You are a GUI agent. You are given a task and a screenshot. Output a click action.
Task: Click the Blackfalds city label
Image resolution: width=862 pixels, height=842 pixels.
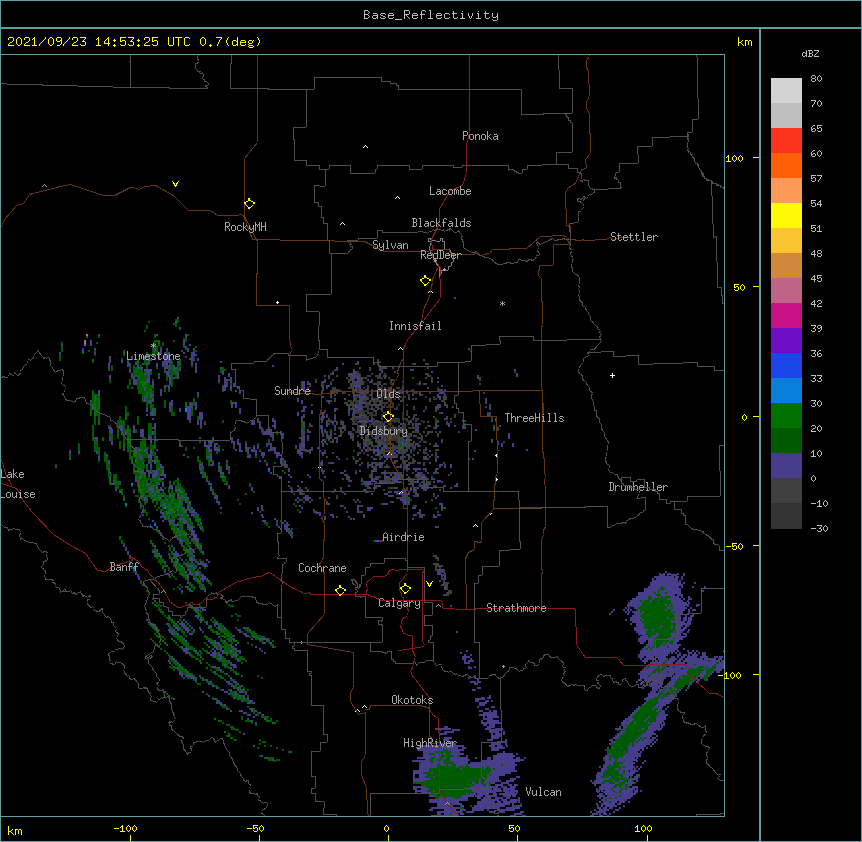[x=441, y=223]
